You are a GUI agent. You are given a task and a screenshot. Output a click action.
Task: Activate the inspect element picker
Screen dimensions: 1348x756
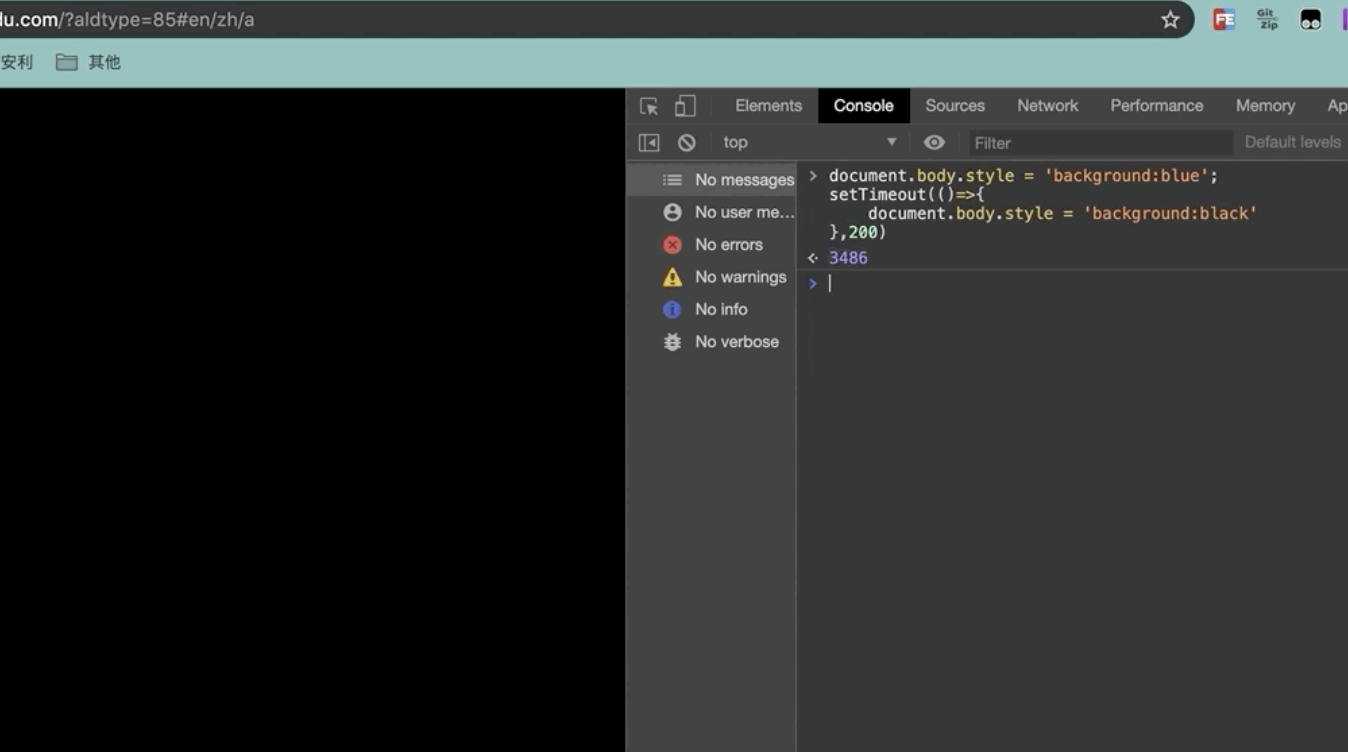tap(649, 106)
